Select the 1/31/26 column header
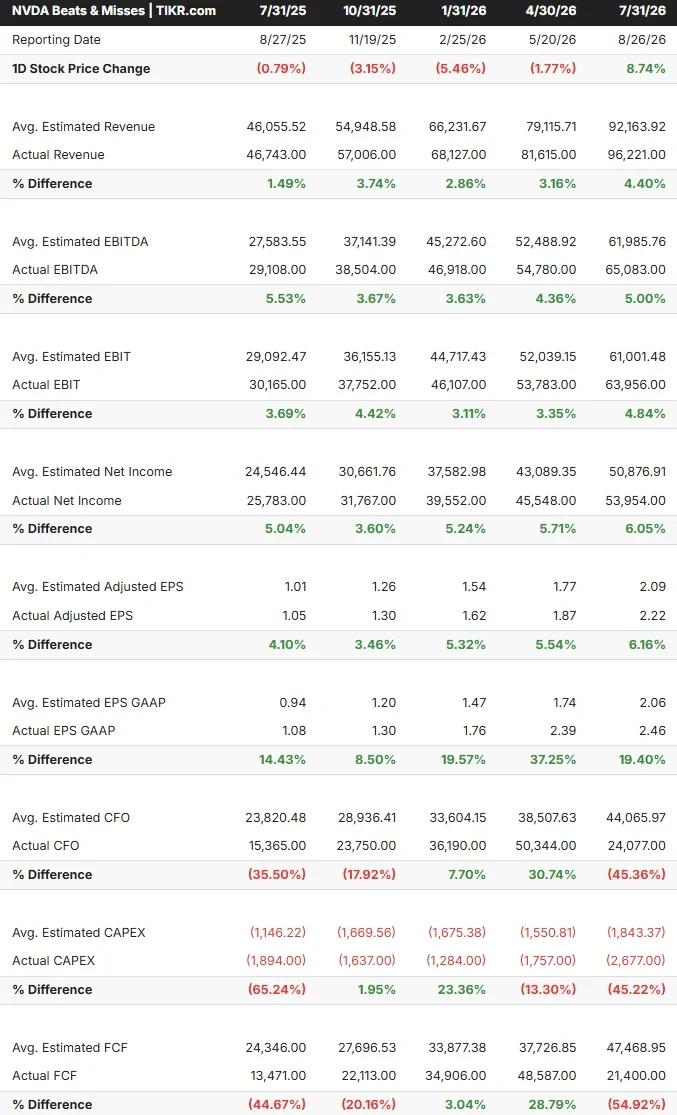Screen dimensions: 677x1115 (x=464, y=11)
